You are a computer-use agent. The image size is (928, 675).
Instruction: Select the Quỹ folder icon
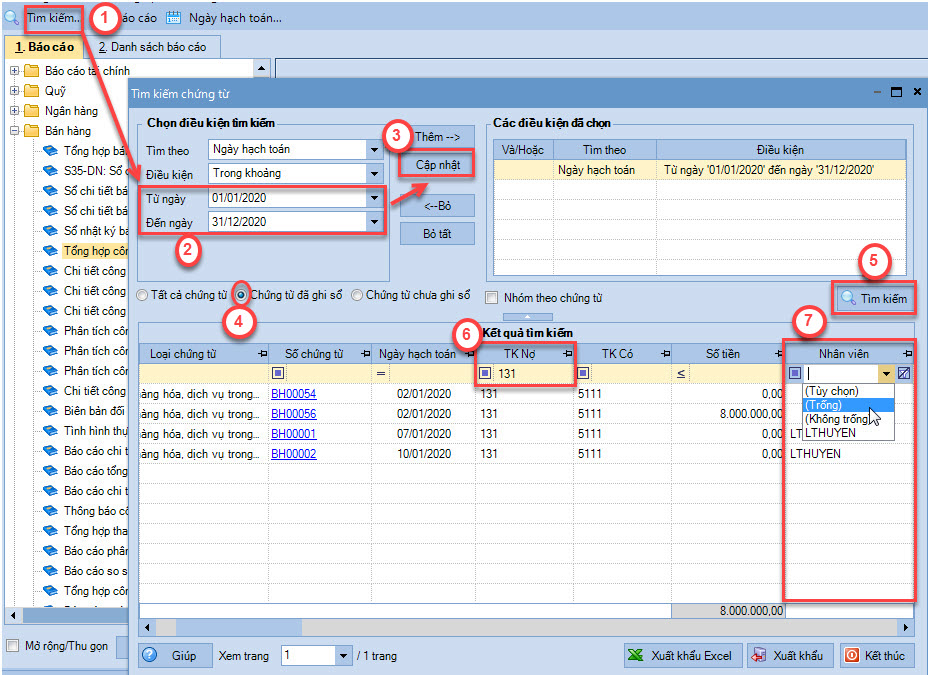coord(31,91)
